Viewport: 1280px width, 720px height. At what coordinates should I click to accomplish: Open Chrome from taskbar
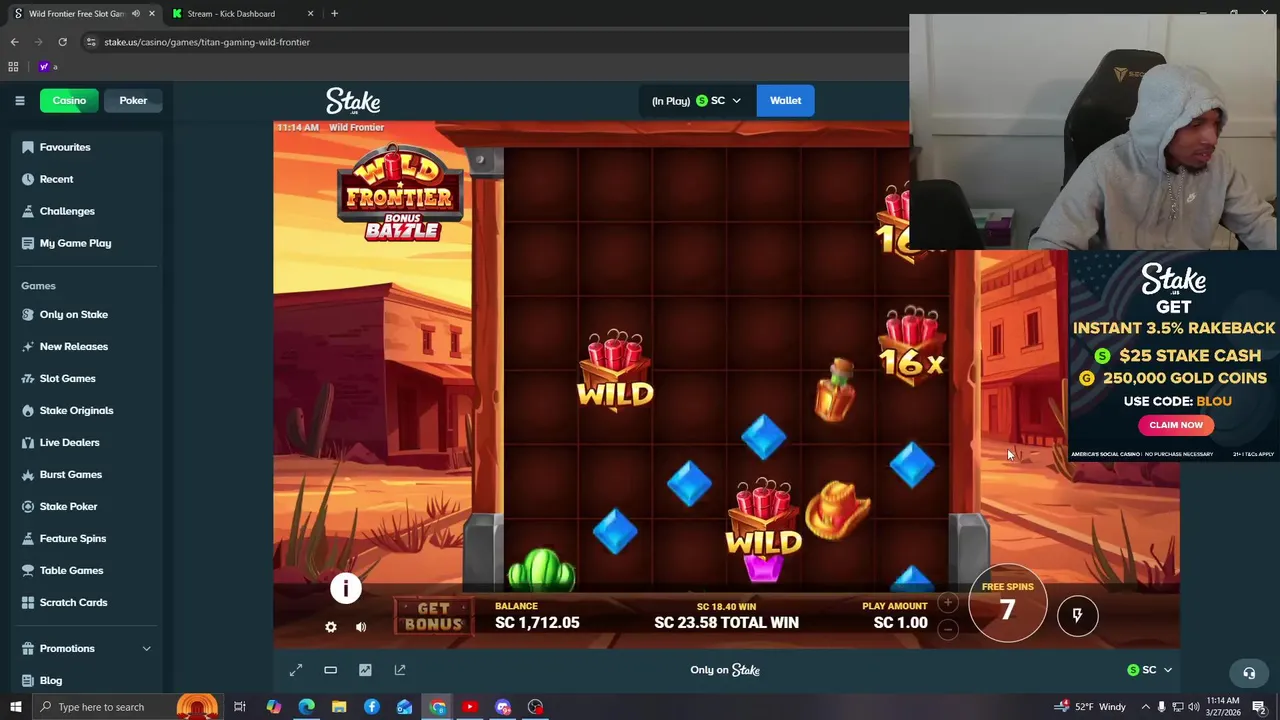tap(438, 707)
